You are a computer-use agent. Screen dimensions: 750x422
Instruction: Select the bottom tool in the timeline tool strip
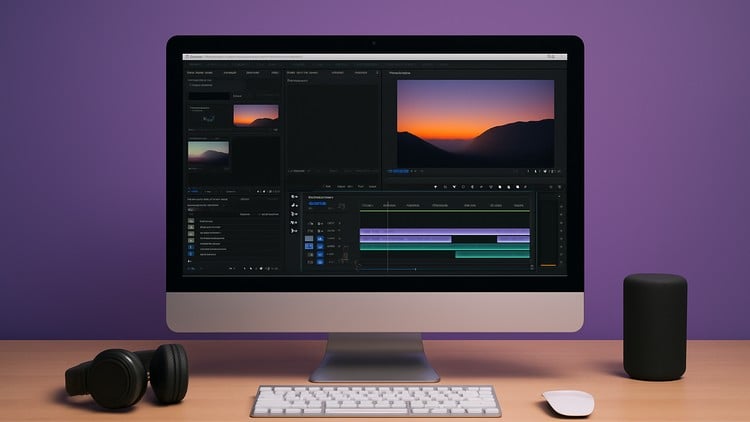point(294,230)
